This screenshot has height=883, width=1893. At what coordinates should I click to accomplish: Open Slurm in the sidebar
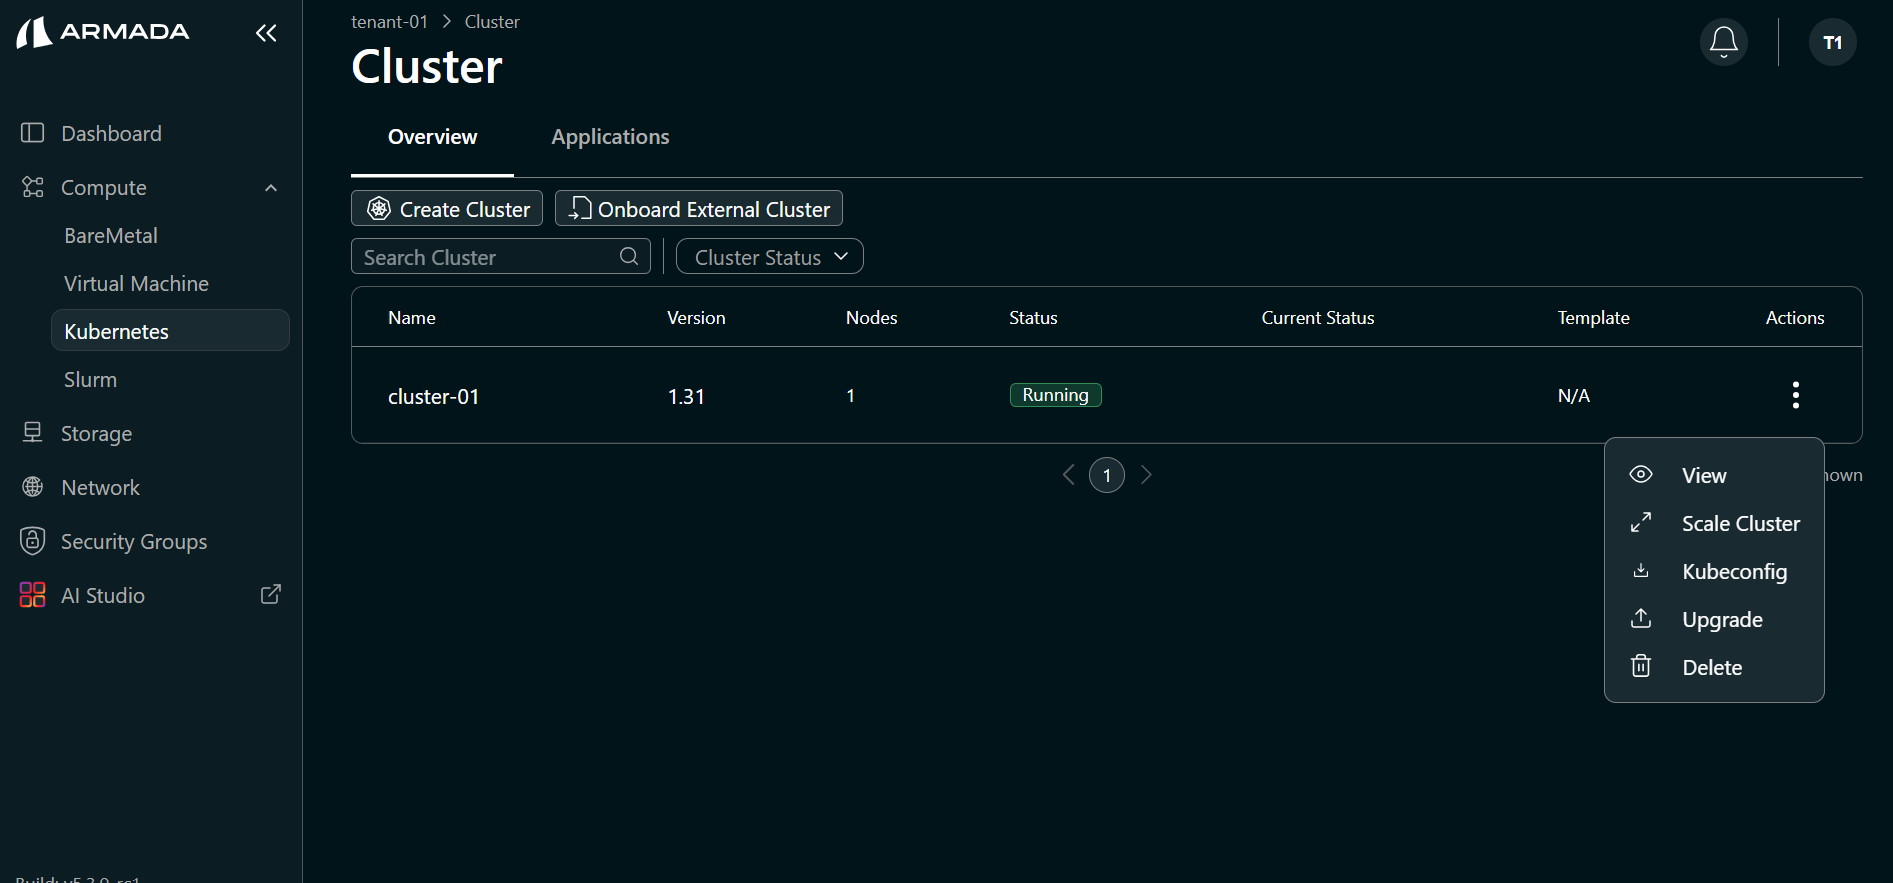(90, 380)
